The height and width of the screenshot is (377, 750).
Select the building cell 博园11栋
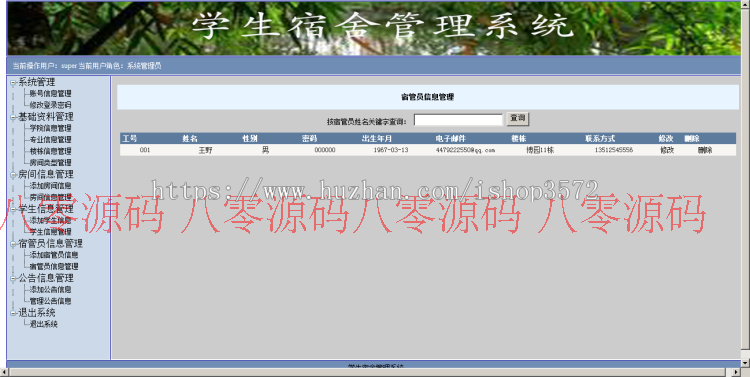[x=540, y=150]
